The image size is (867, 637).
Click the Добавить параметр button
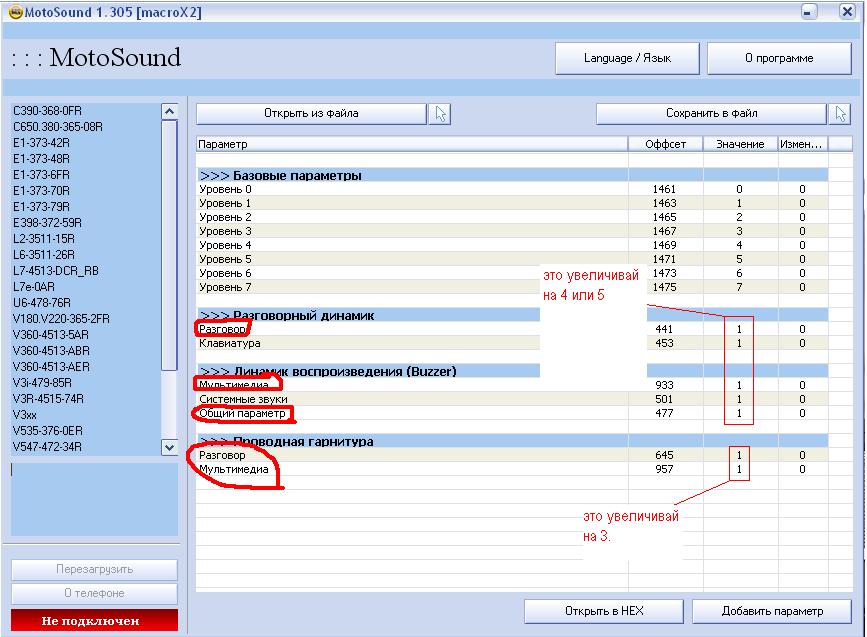[772, 611]
